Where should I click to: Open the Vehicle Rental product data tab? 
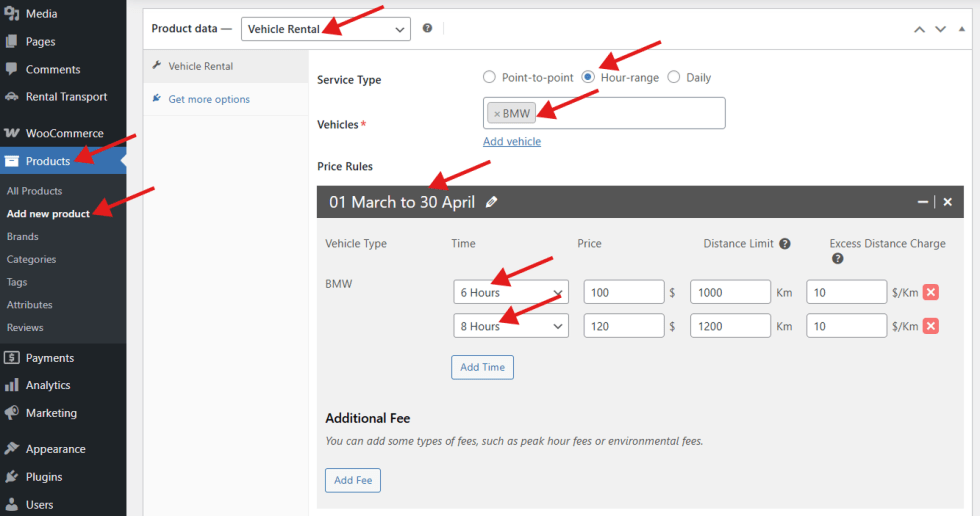[200, 66]
